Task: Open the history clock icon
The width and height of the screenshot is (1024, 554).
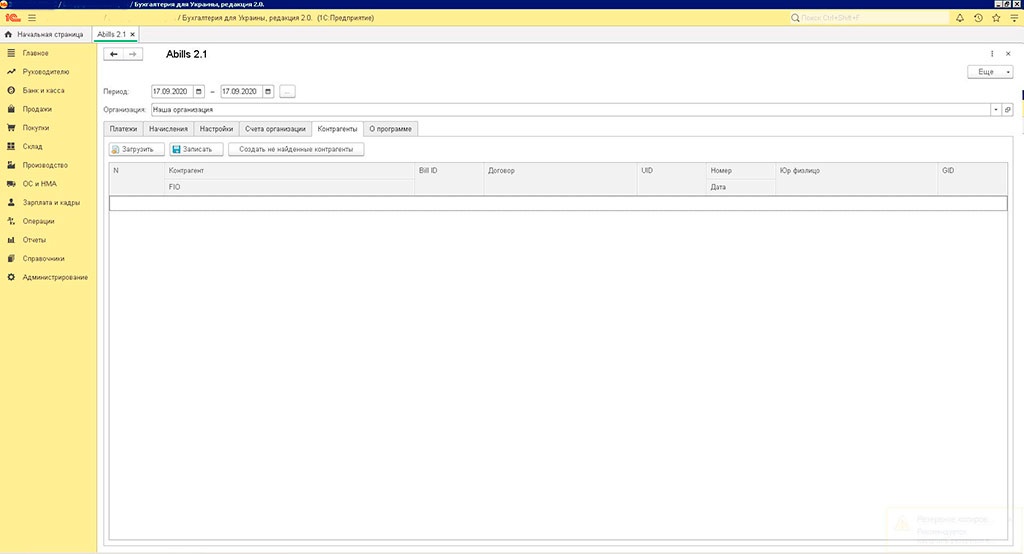Action: tap(978, 18)
